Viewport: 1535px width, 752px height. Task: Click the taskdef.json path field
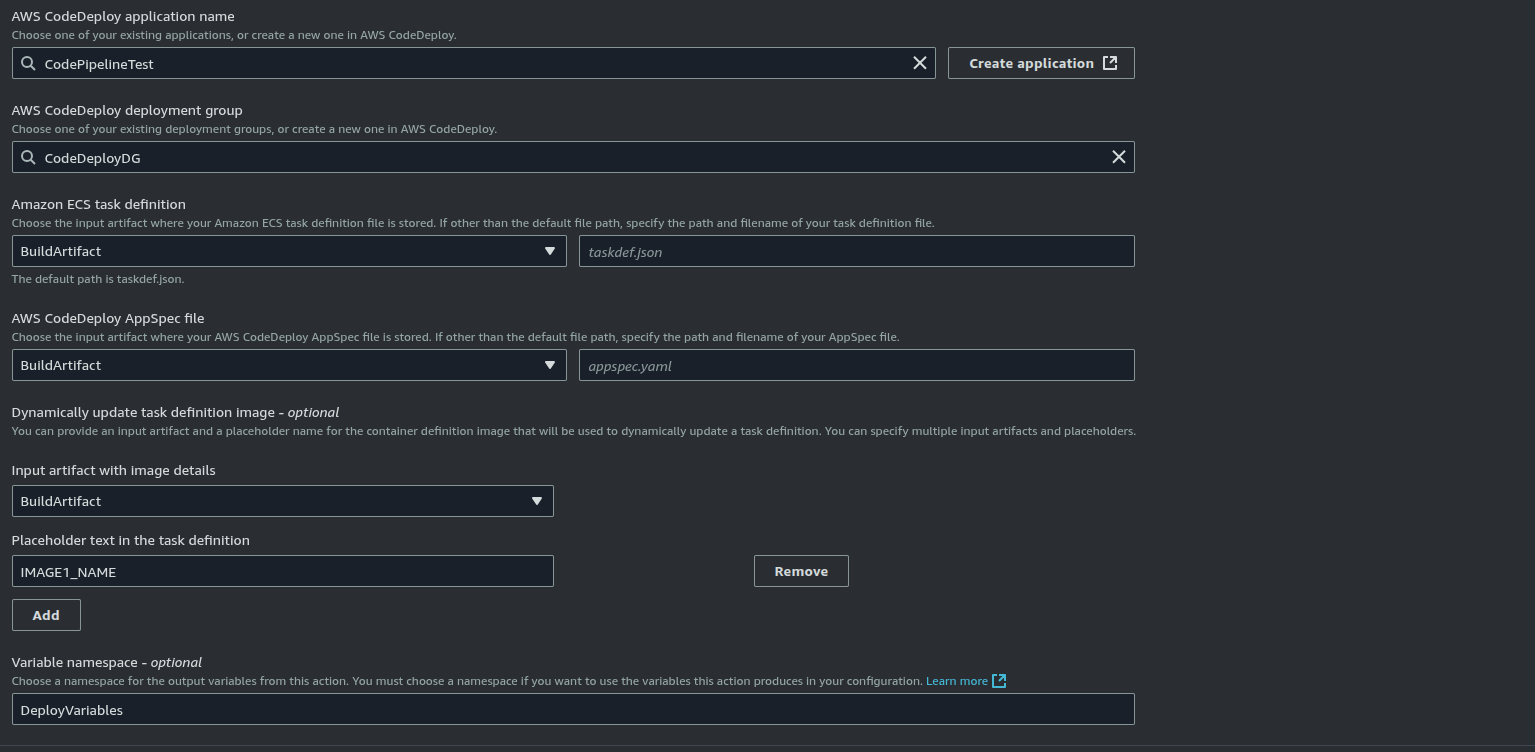coord(857,251)
